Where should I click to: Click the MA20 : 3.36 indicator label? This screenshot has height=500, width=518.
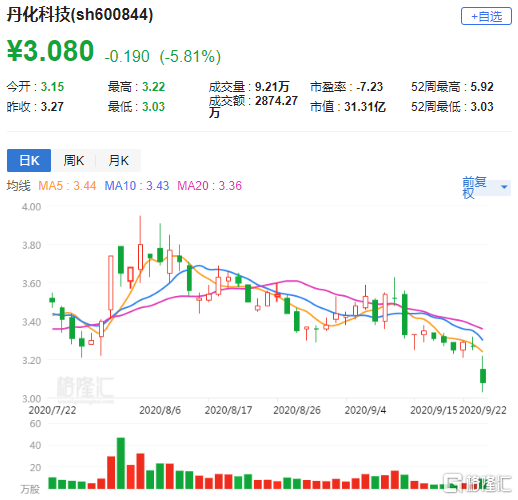209,185
